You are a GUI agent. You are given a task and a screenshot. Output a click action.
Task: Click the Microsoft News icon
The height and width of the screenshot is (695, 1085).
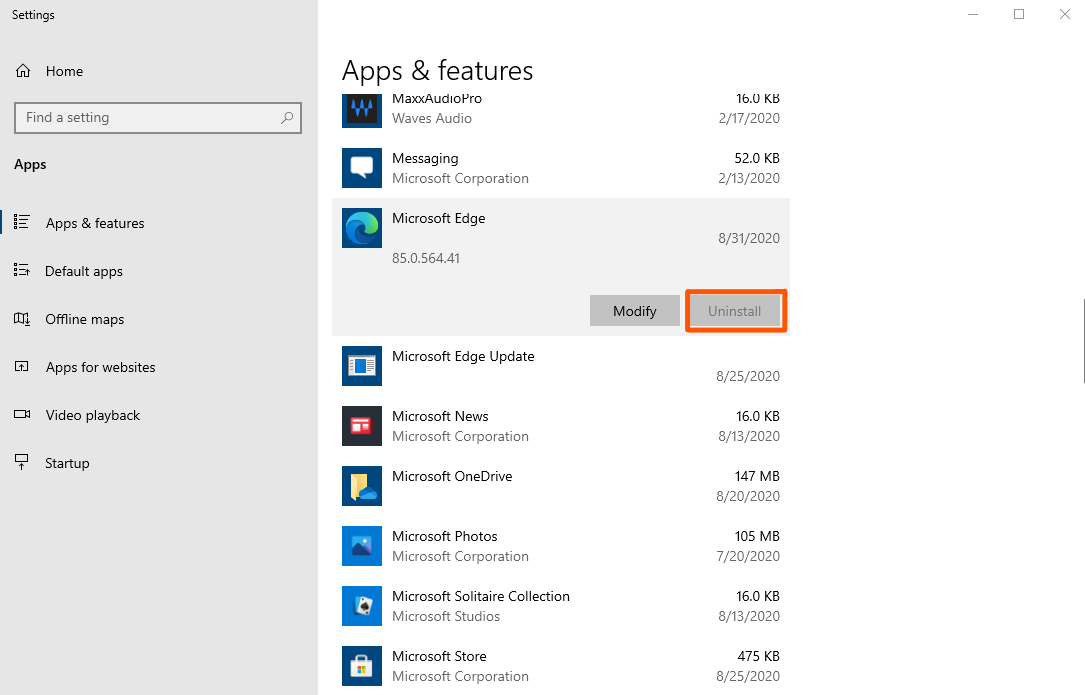click(362, 426)
